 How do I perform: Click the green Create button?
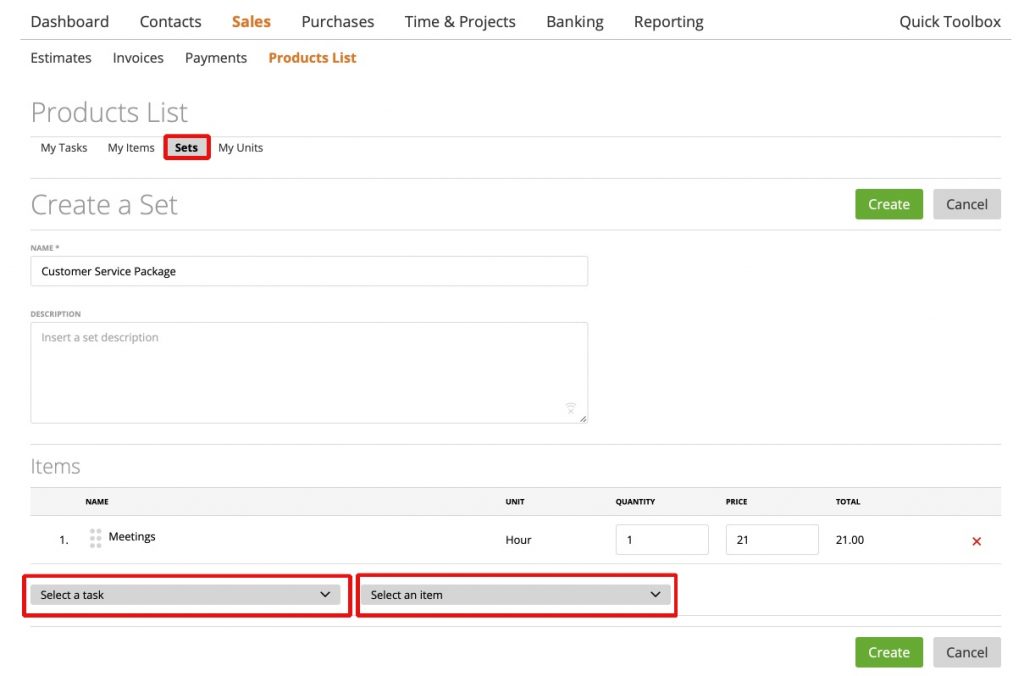[x=888, y=204]
